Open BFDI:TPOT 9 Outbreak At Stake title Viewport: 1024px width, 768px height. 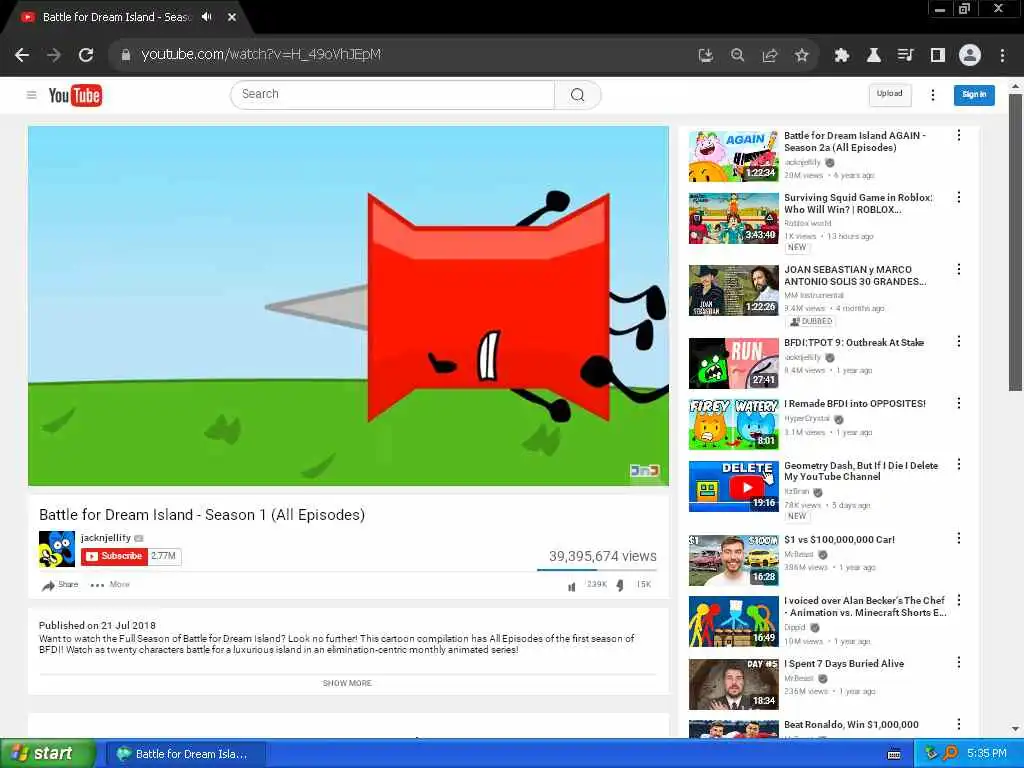854,342
